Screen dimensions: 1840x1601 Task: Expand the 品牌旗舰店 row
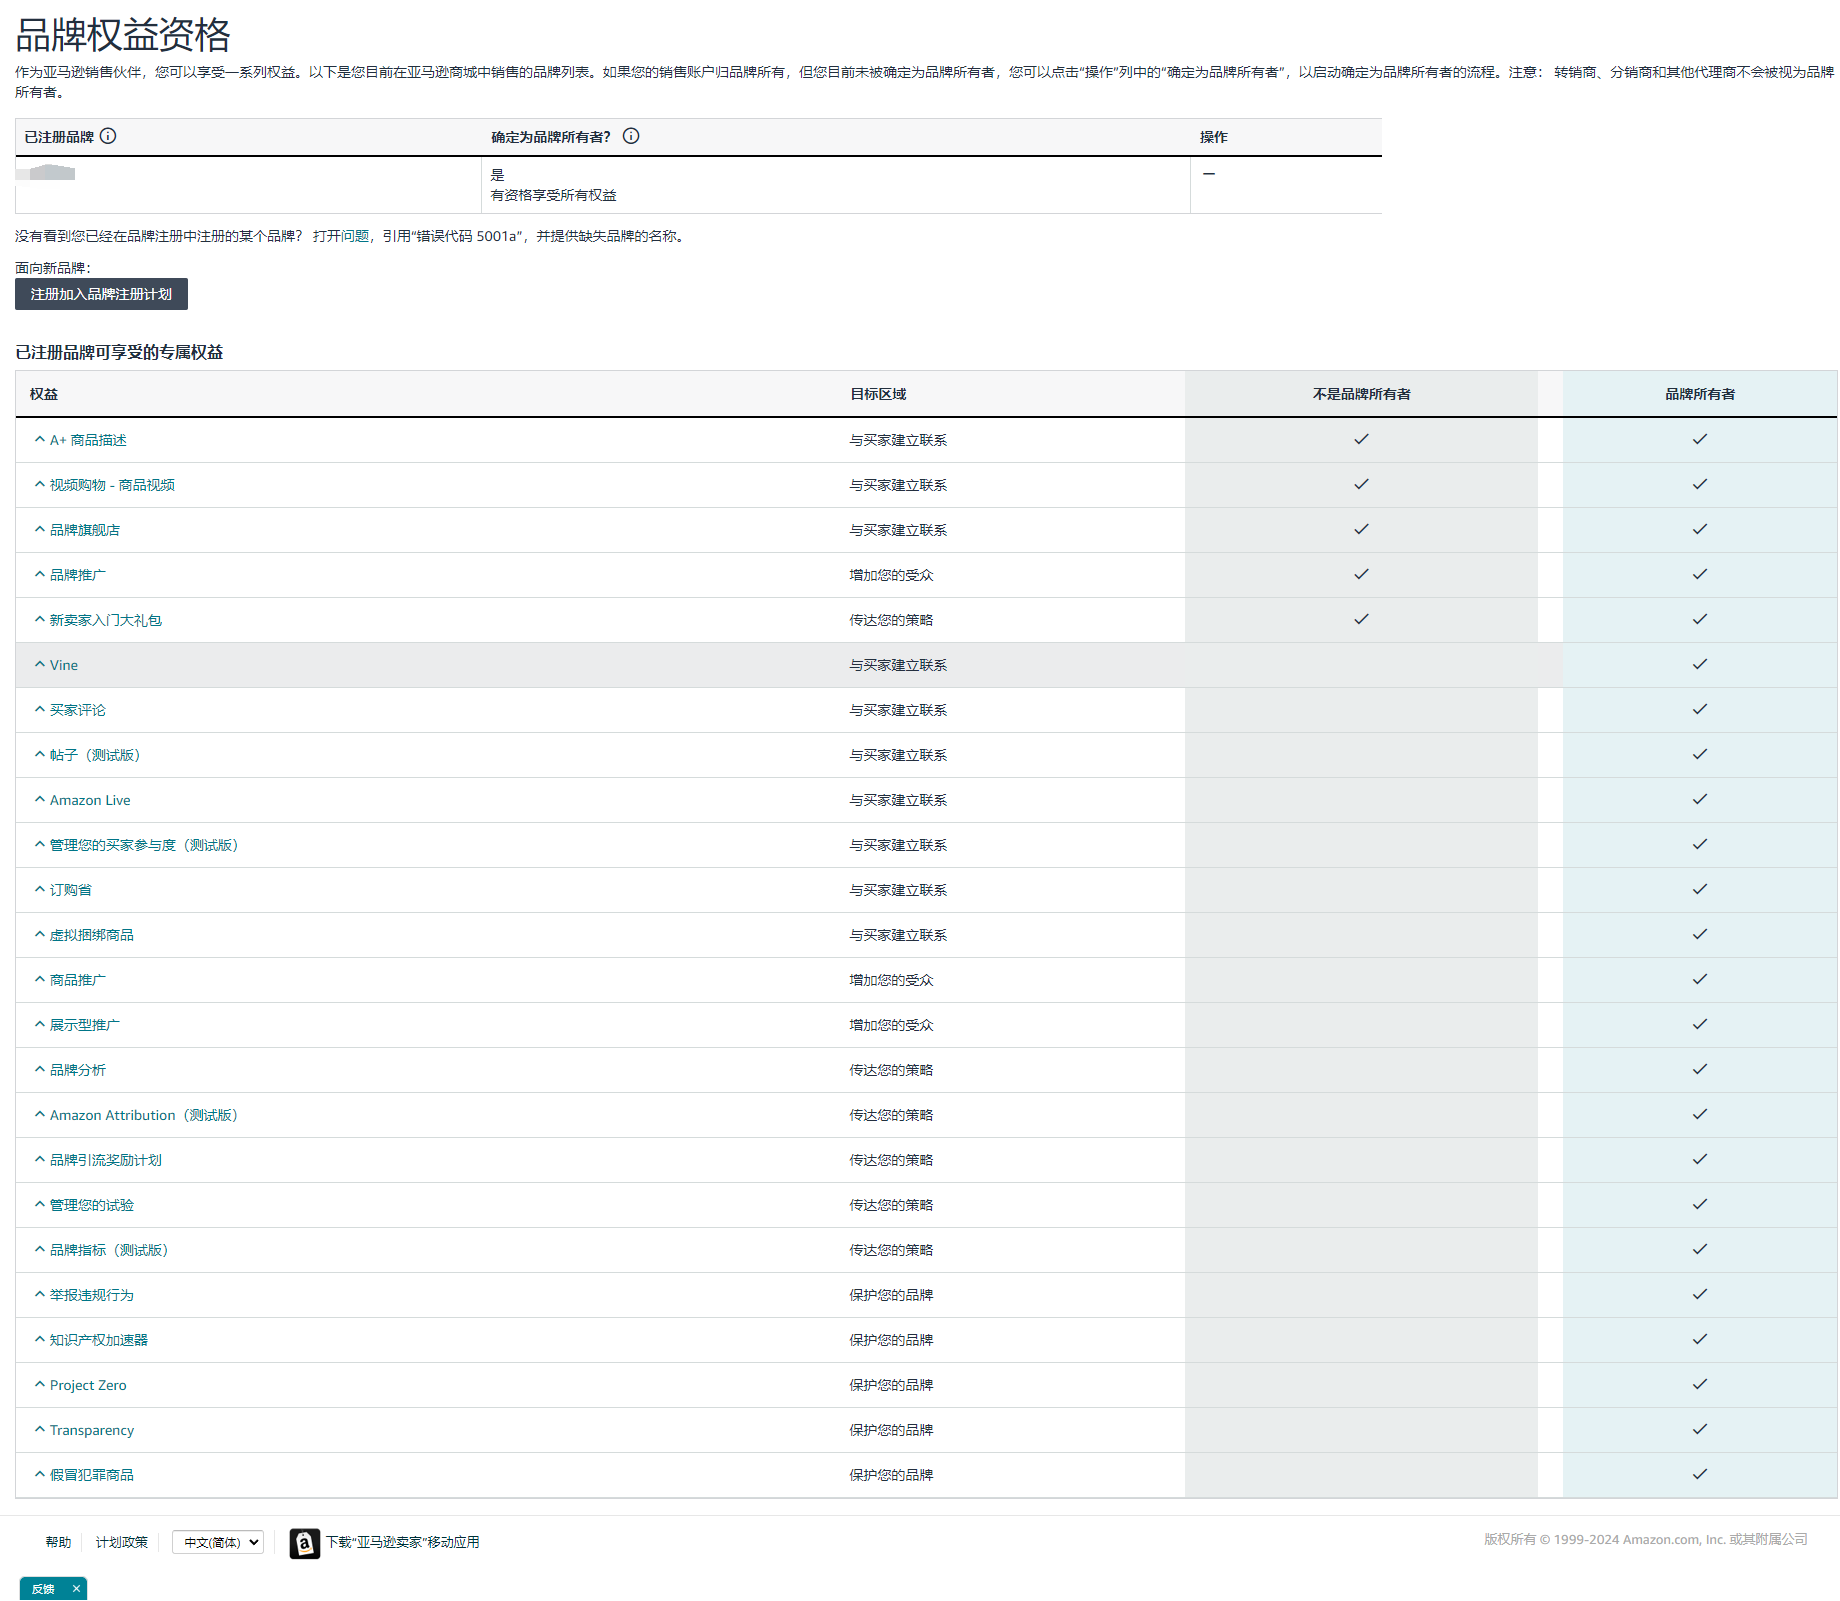click(x=39, y=530)
